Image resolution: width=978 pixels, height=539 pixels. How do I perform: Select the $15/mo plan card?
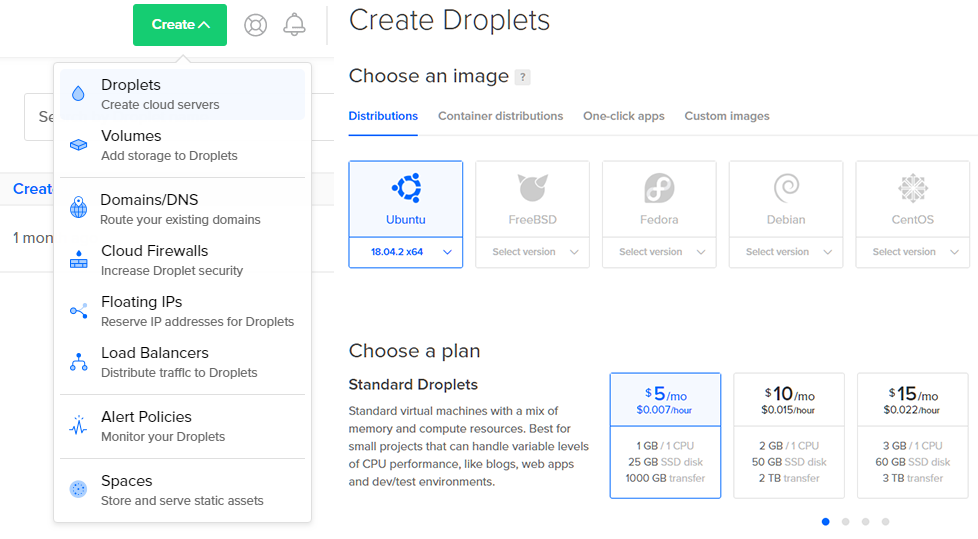pyautogui.click(x=913, y=435)
